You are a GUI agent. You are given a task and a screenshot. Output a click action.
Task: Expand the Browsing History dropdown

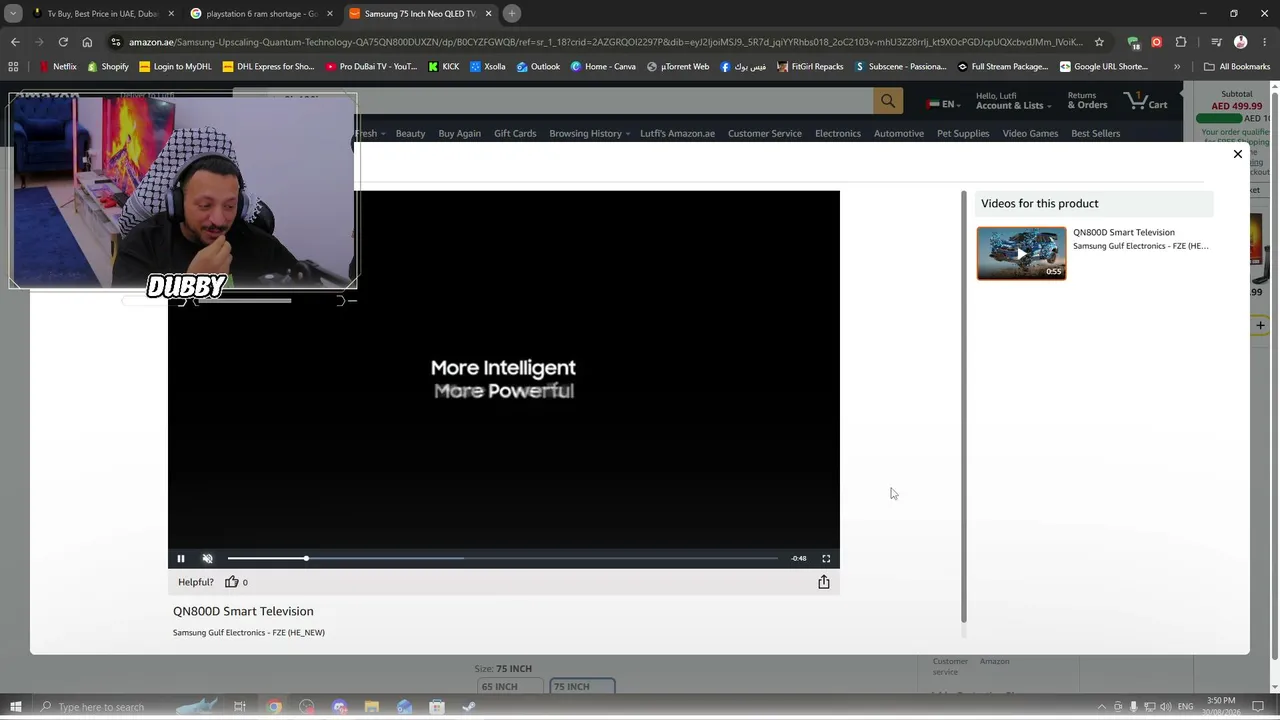589,133
